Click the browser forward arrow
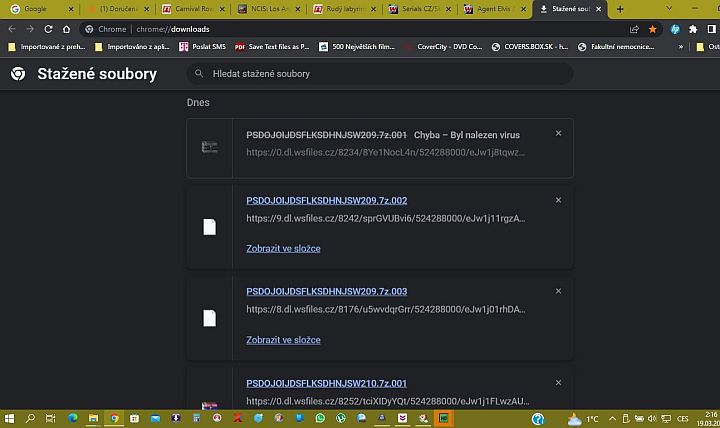The width and height of the screenshot is (720, 428). click(x=30, y=29)
